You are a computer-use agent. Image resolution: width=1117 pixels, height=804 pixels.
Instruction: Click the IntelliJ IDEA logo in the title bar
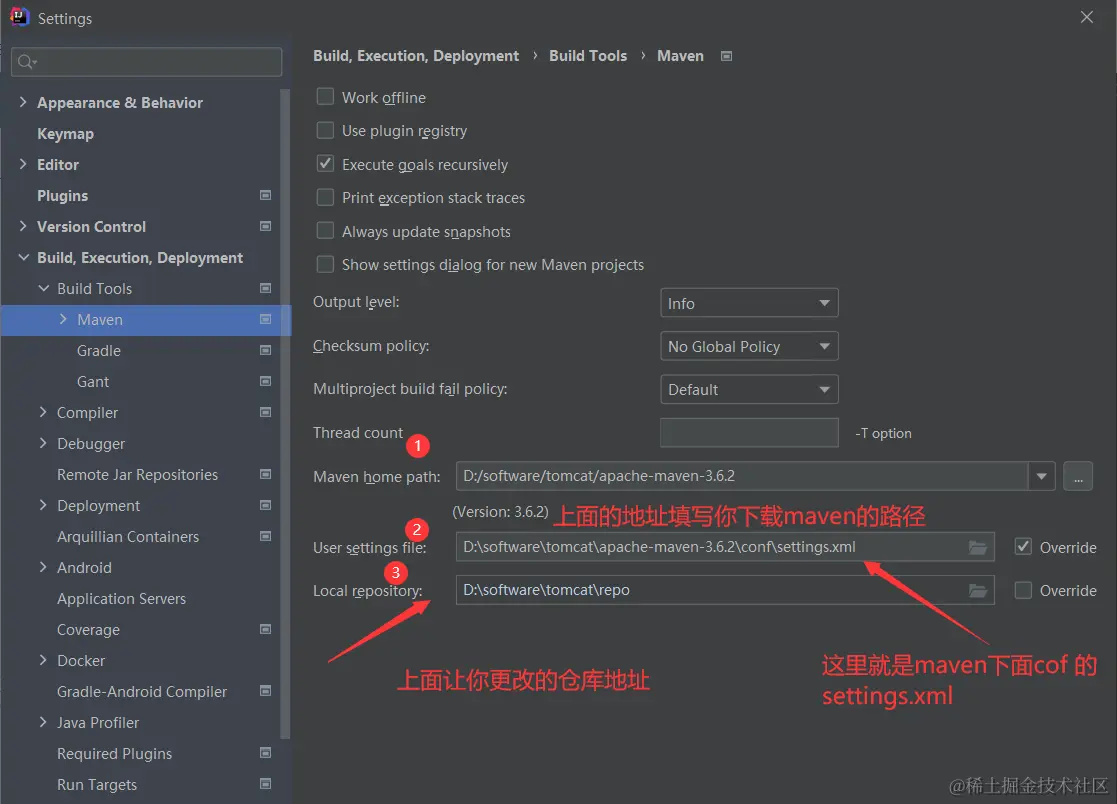[18, 17]
